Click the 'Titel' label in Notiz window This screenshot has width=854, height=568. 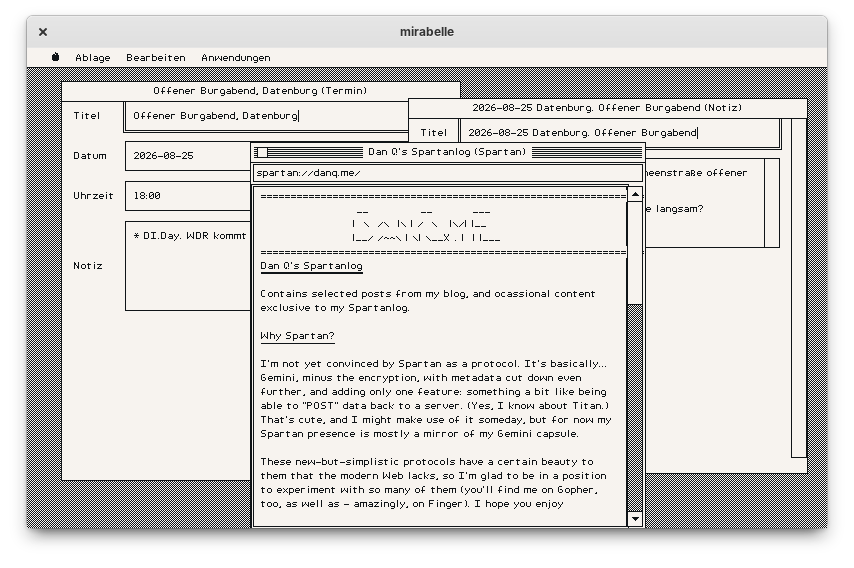point(434,132)
